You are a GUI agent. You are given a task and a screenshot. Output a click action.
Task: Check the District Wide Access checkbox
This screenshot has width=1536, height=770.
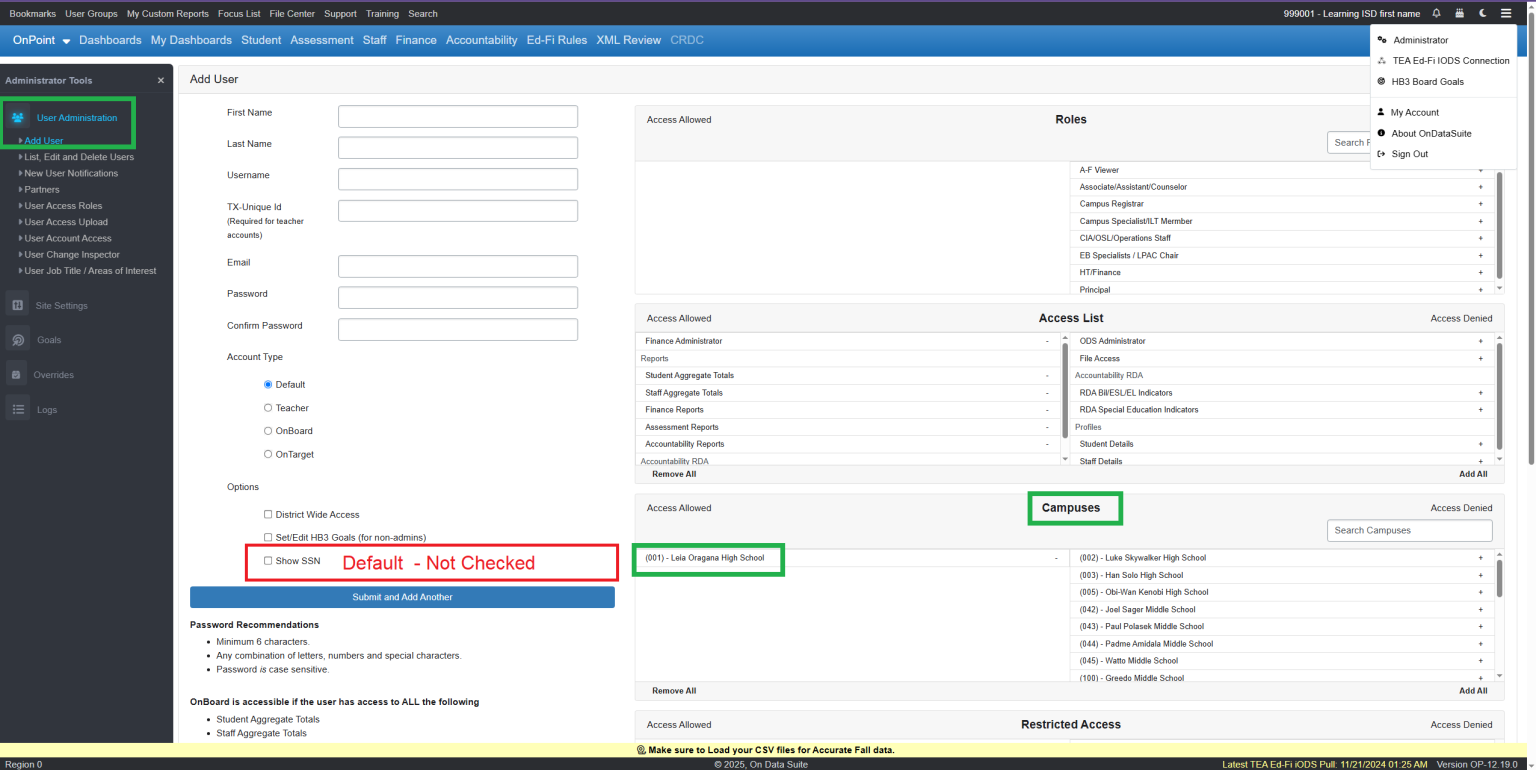click(268, 514)
